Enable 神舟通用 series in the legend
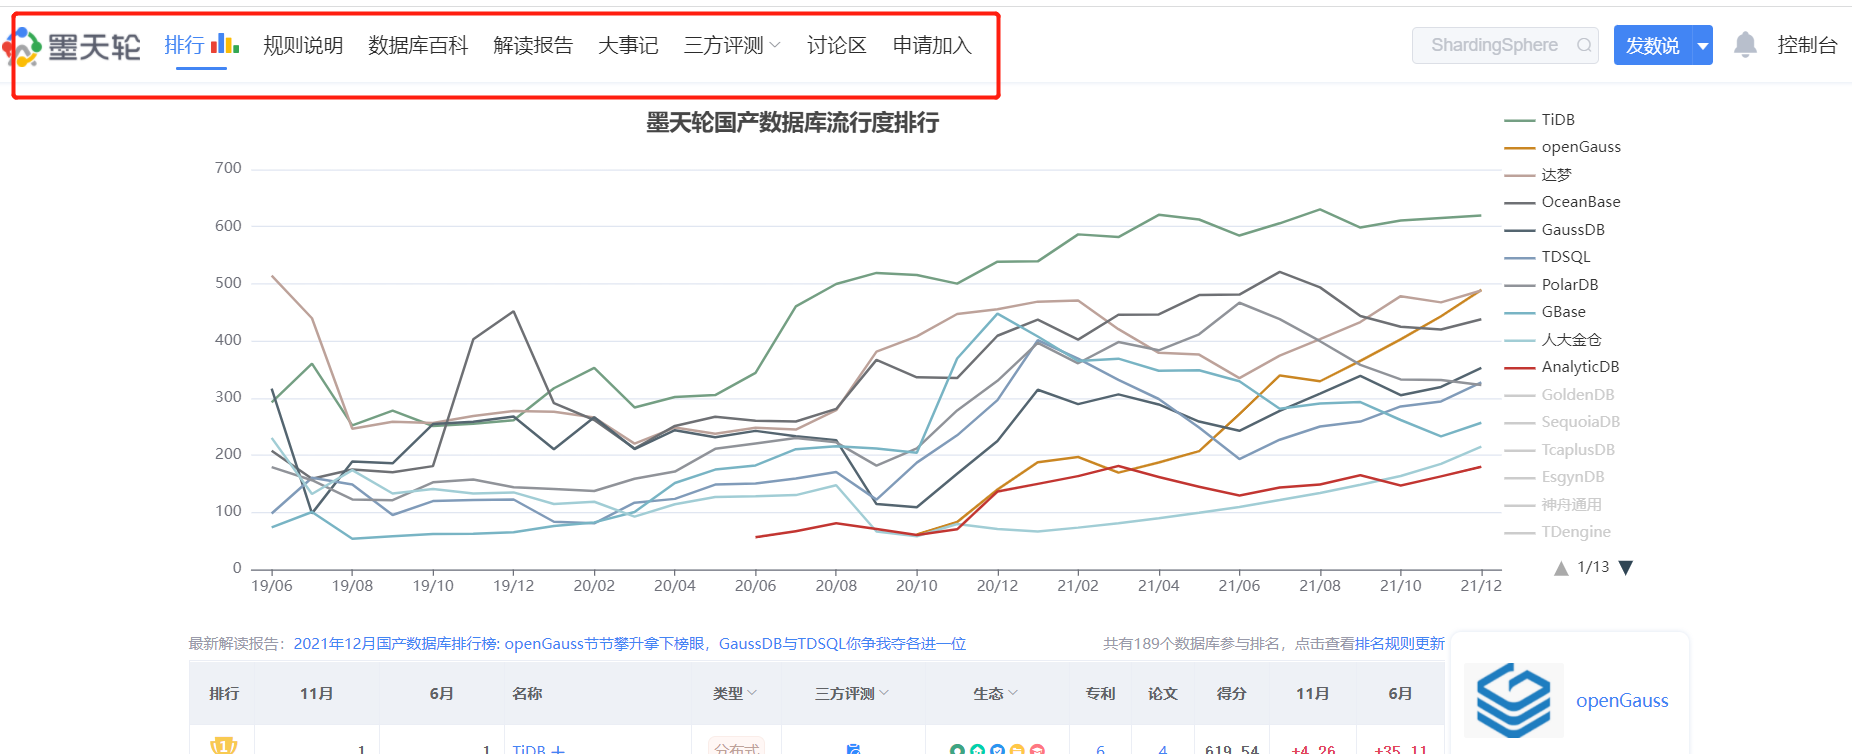1852x754 pixels. [1553, 505]
